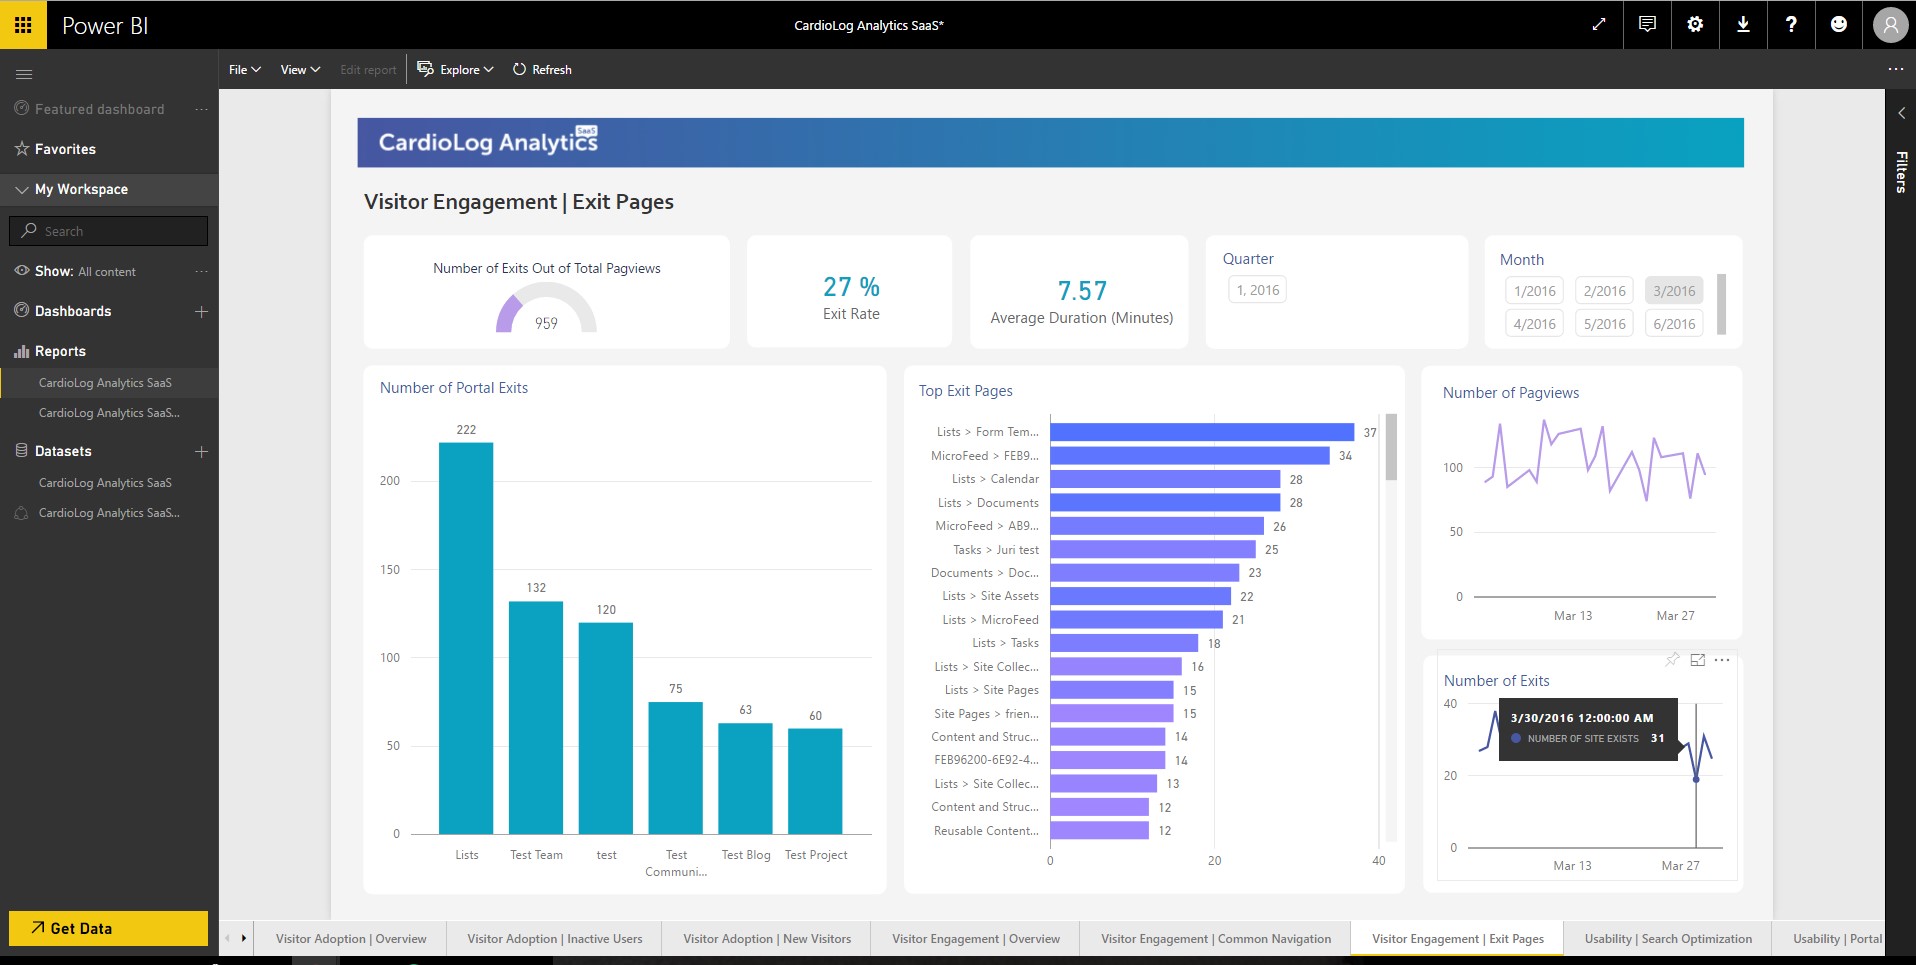Image resolution: width=1916 pixels, height=965 pixels.
Task: Click the Filters pane label
Action: (x=1901, y=172)
